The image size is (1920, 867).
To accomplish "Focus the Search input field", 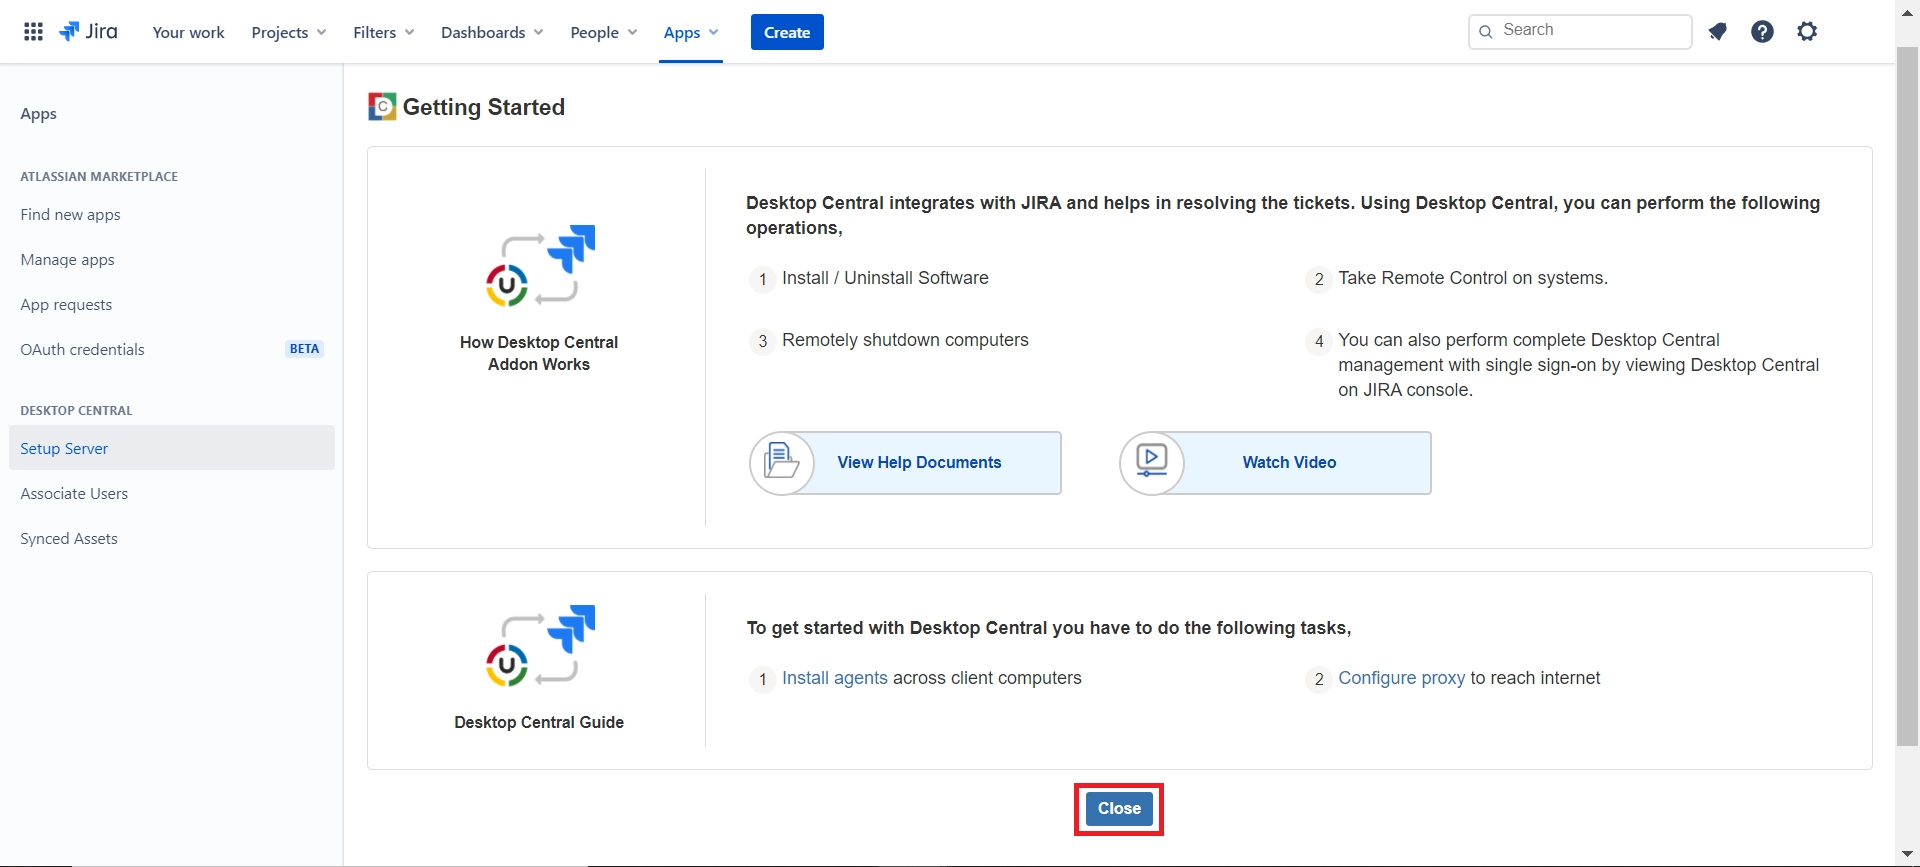I will 1580,31.
